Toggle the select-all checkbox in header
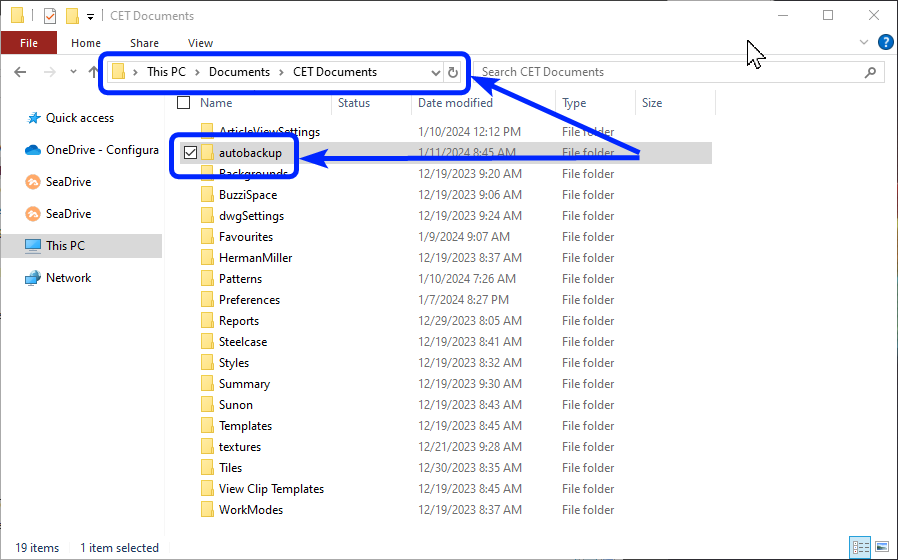 pos(183,102)
